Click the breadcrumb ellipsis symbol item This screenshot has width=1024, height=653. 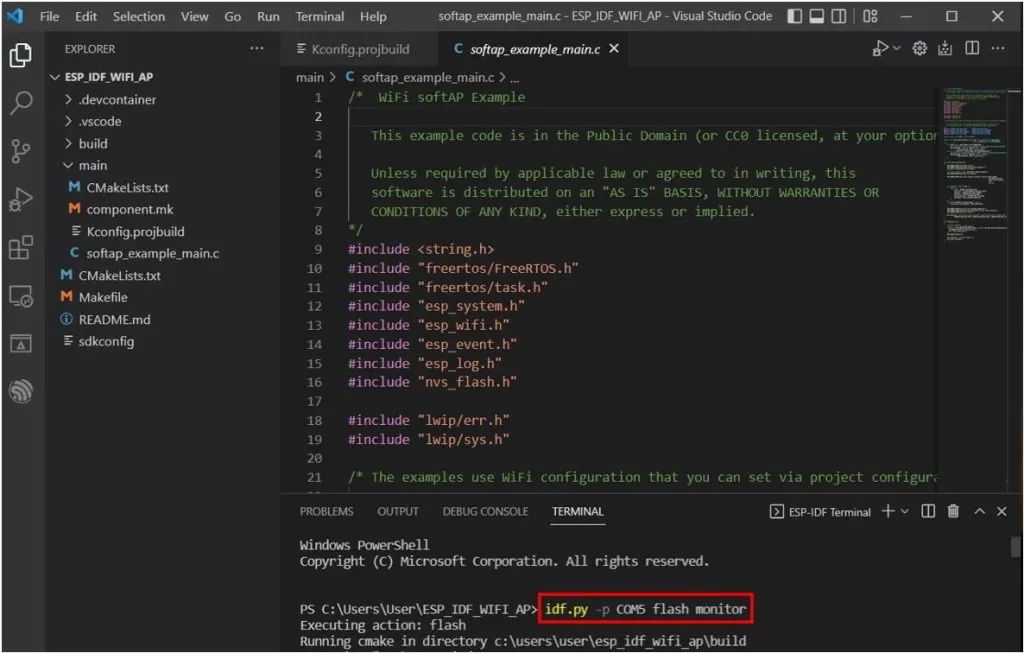tap(515, 78)
